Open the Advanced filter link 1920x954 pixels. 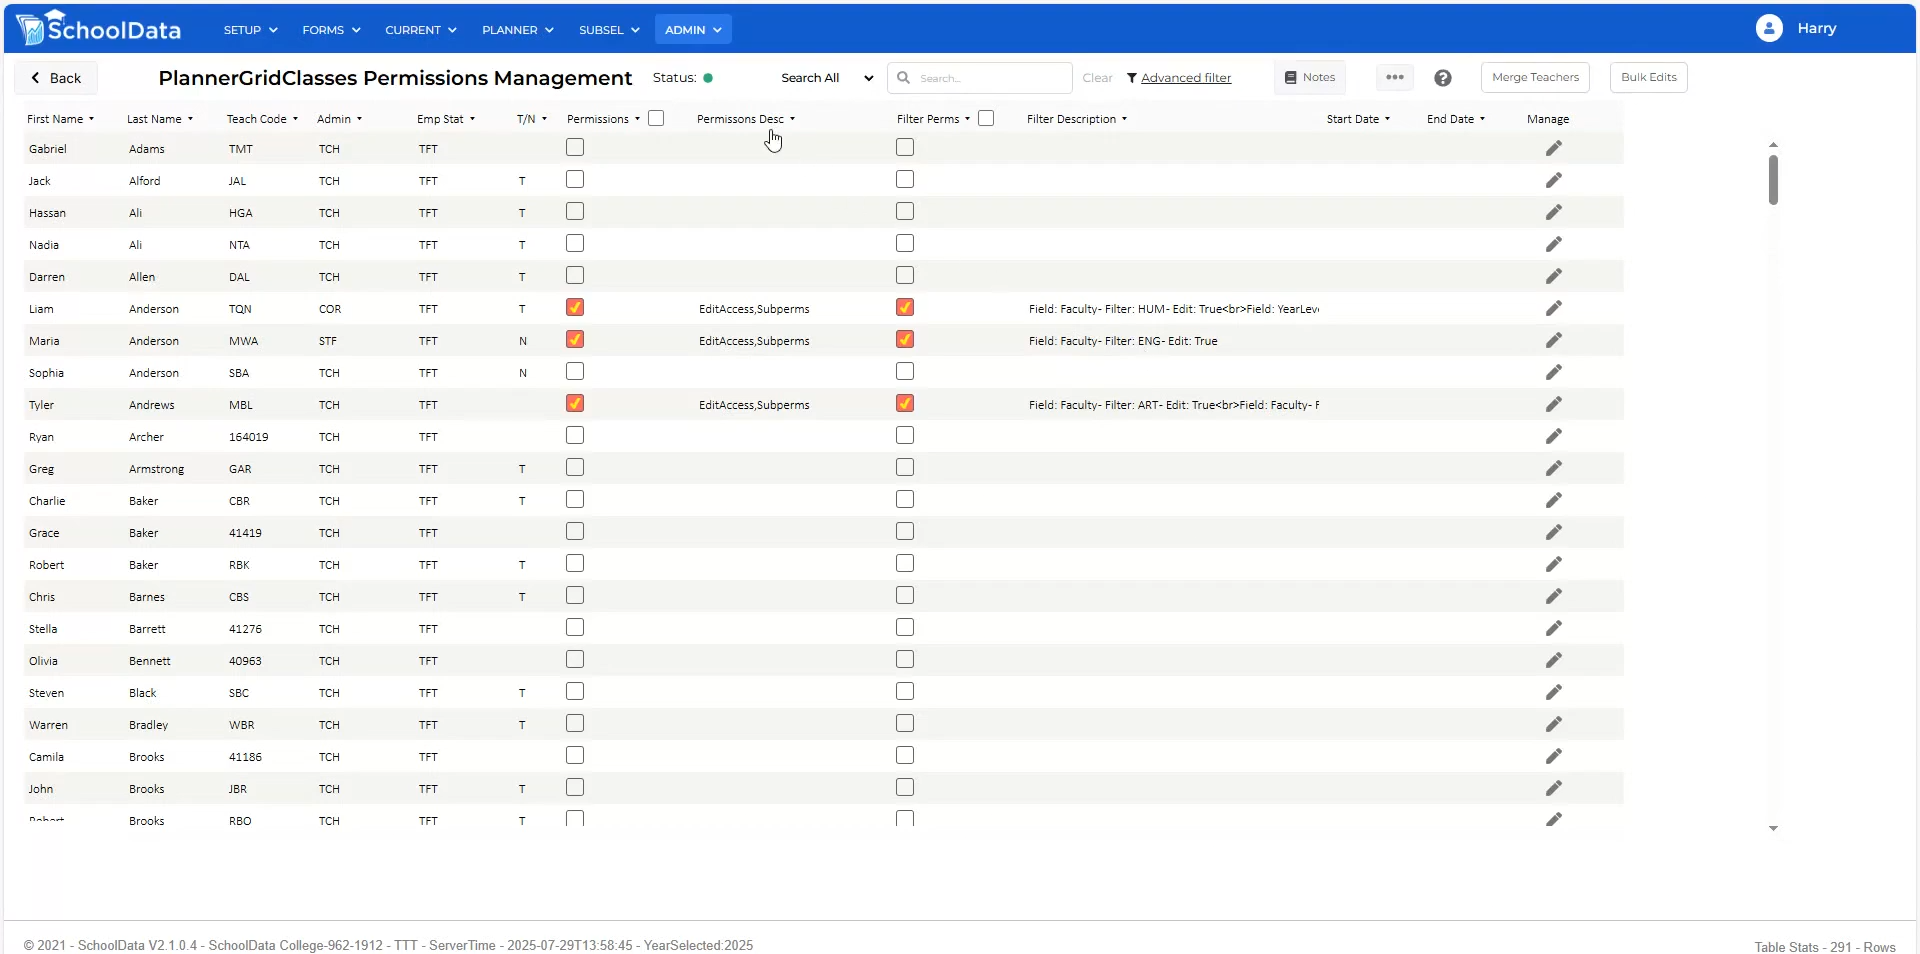point(1179,78)
